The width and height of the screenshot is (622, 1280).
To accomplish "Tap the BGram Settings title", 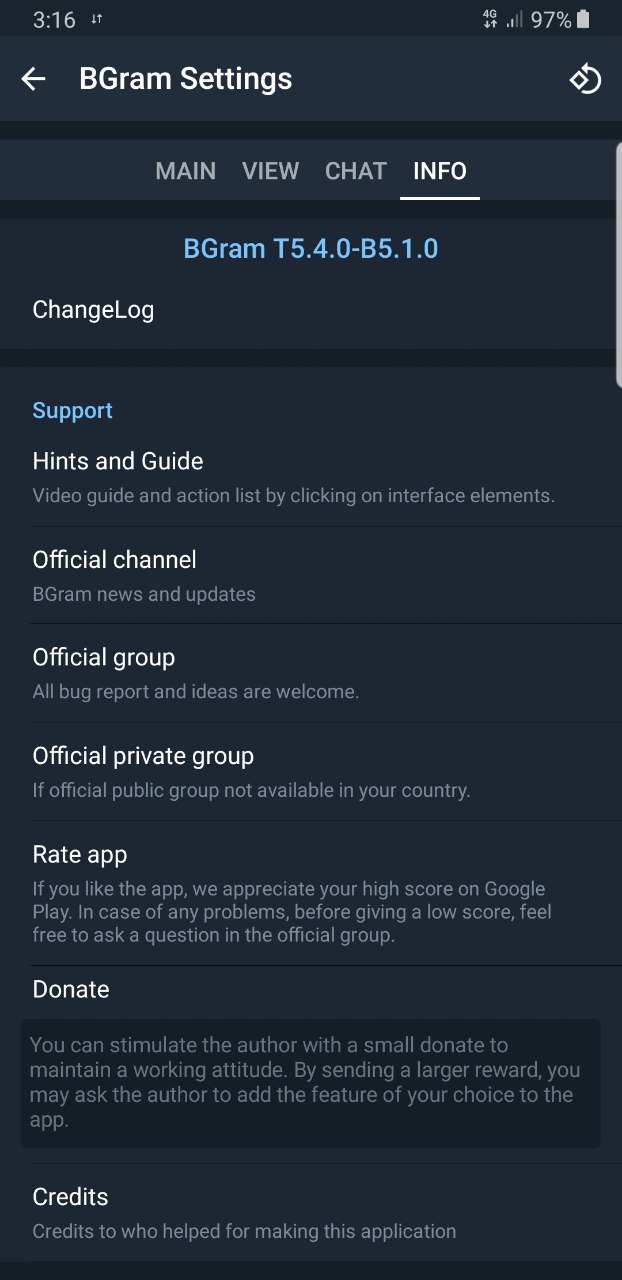I will point(186,79).
